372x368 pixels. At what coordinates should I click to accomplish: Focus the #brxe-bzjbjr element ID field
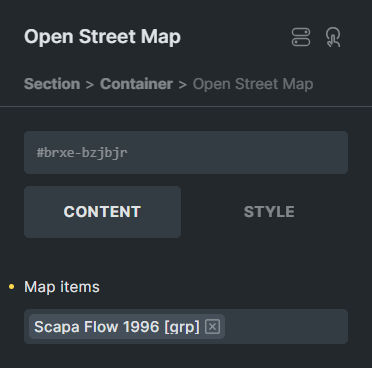point(186,152)
